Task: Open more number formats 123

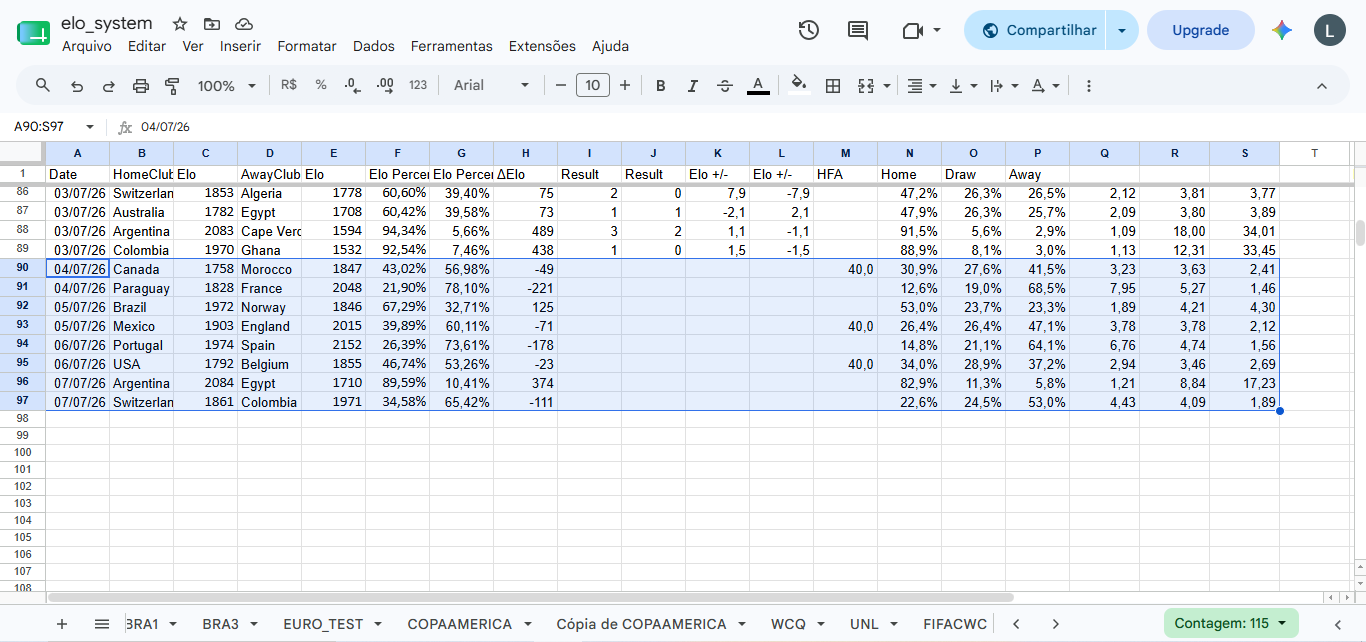Action: [418, 85]
